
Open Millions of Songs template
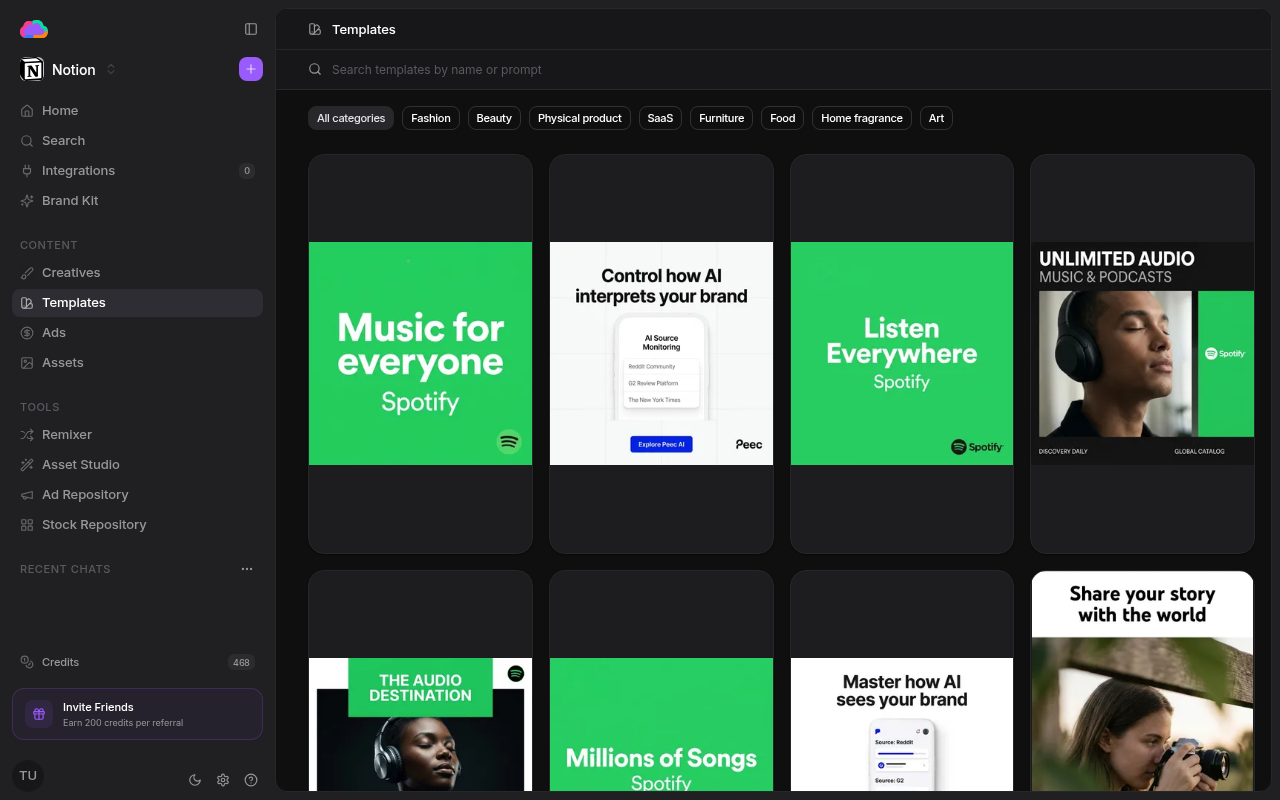pos(661,681)
